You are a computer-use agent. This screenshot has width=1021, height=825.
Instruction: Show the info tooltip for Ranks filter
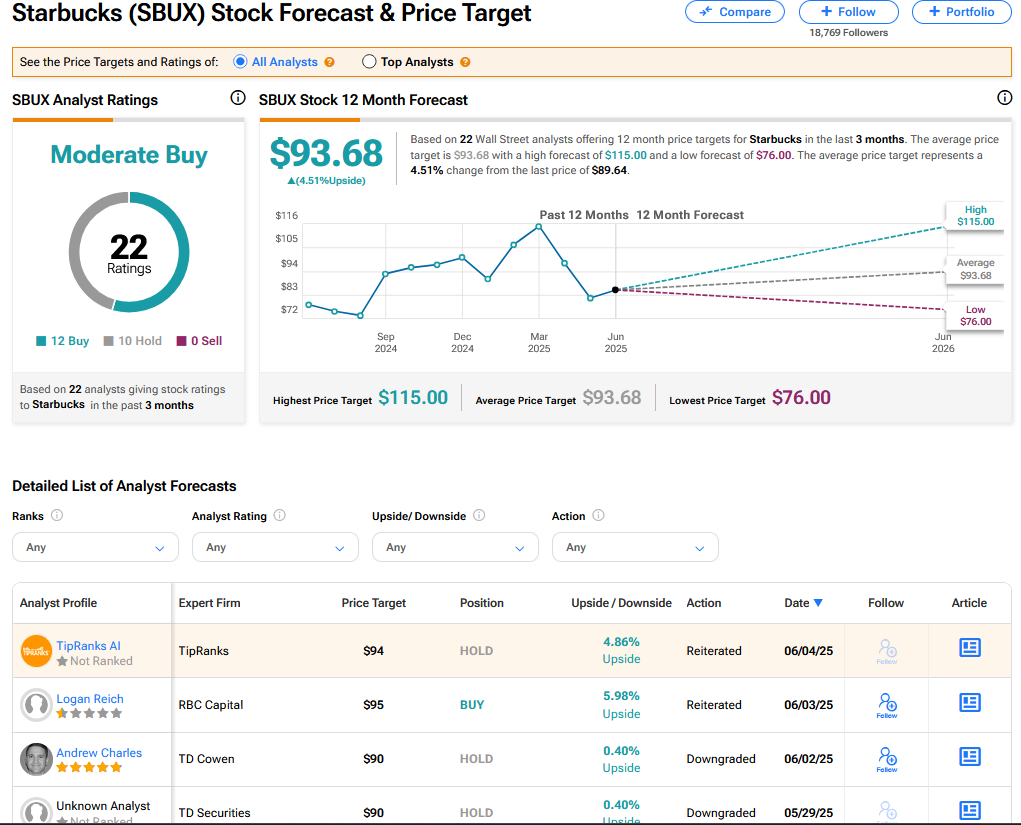click(x=57, y=515)
